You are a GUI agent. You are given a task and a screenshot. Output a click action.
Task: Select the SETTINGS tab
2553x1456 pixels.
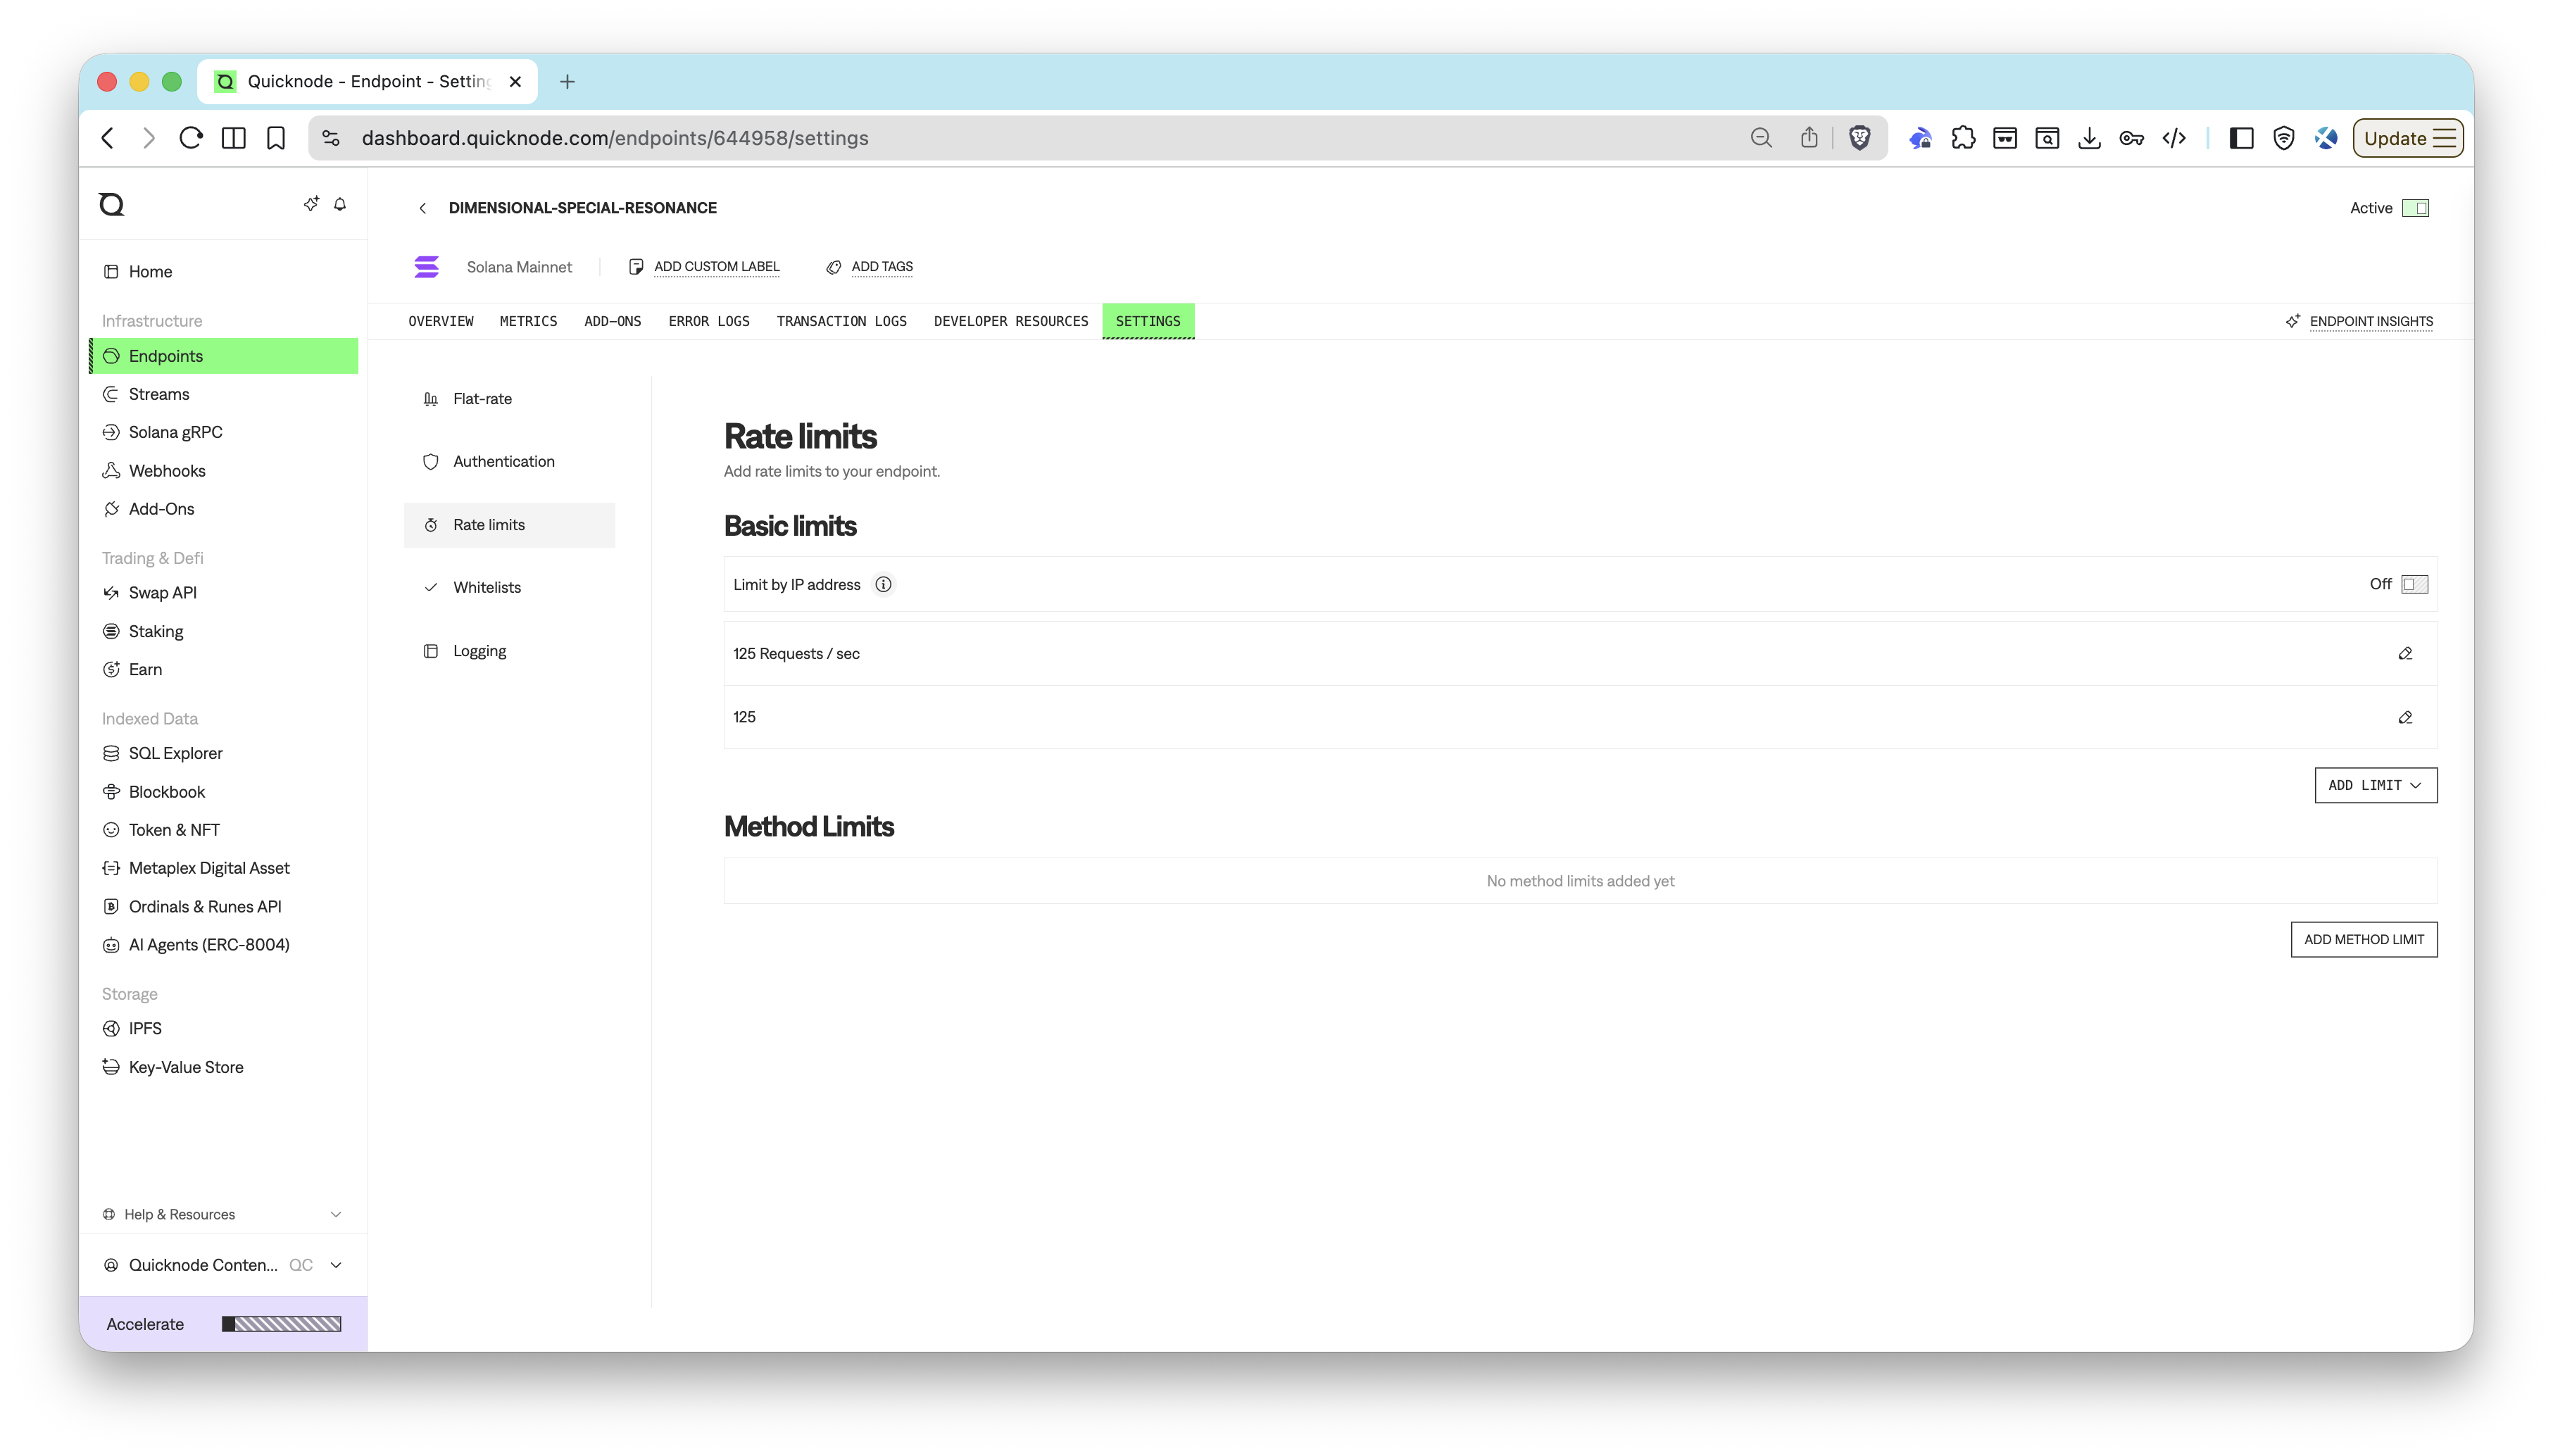point(1147,321)
